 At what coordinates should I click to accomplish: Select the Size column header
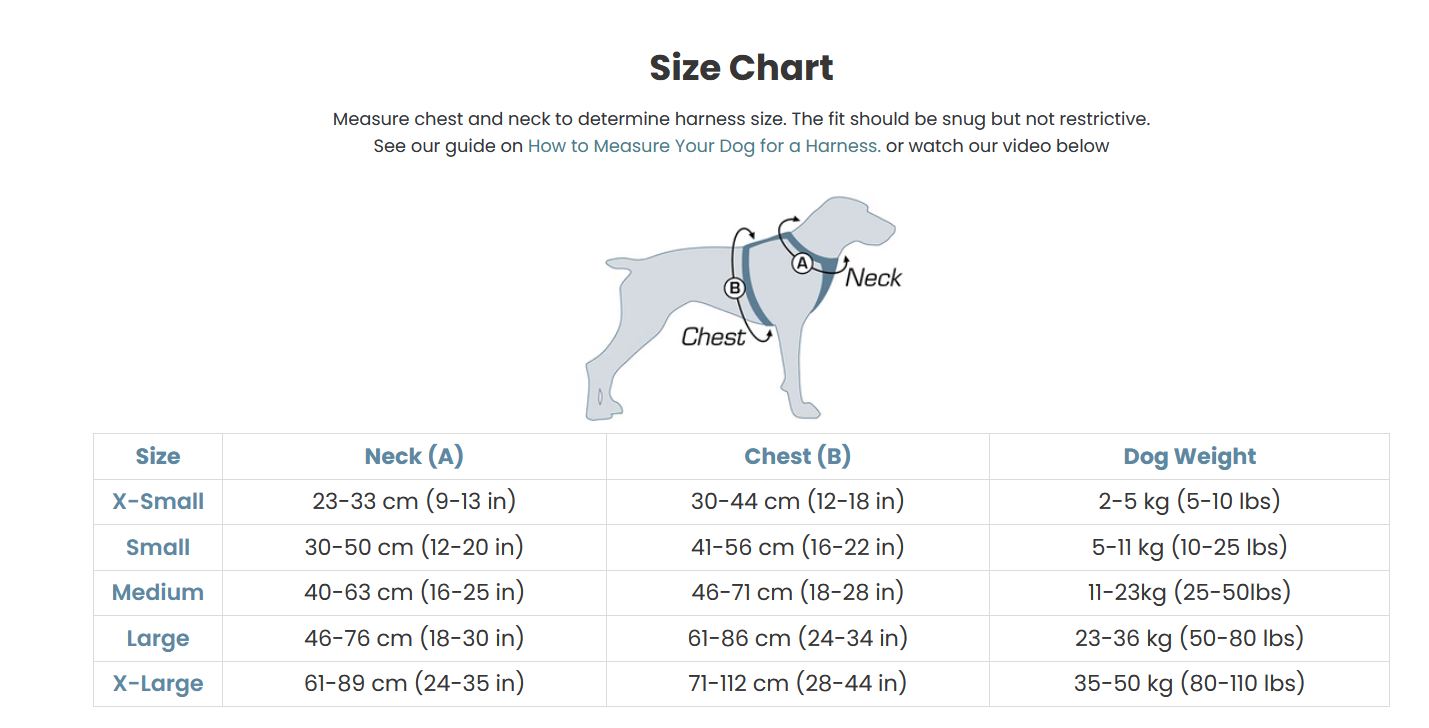pos(158,457)
